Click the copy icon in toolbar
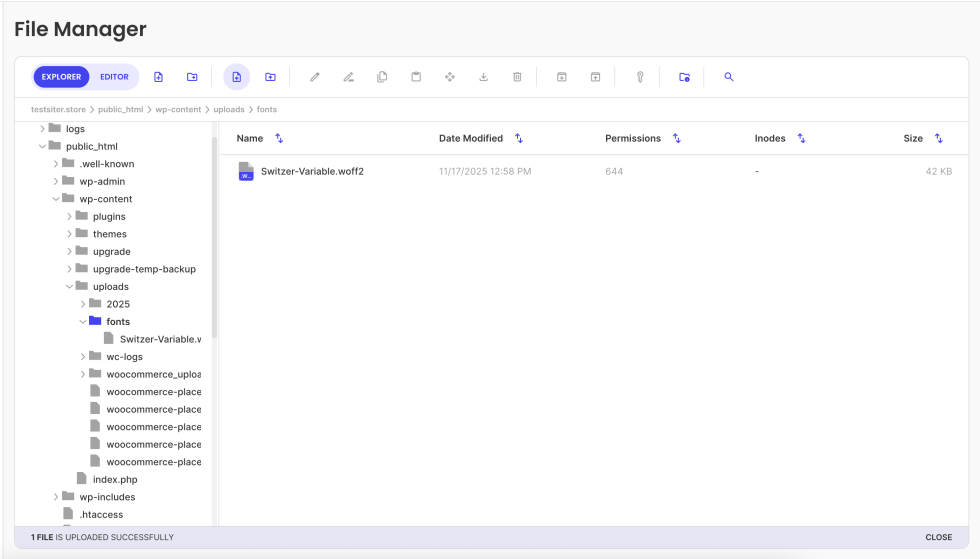Viewport: 980px width, 559px height. click(382, 77)
